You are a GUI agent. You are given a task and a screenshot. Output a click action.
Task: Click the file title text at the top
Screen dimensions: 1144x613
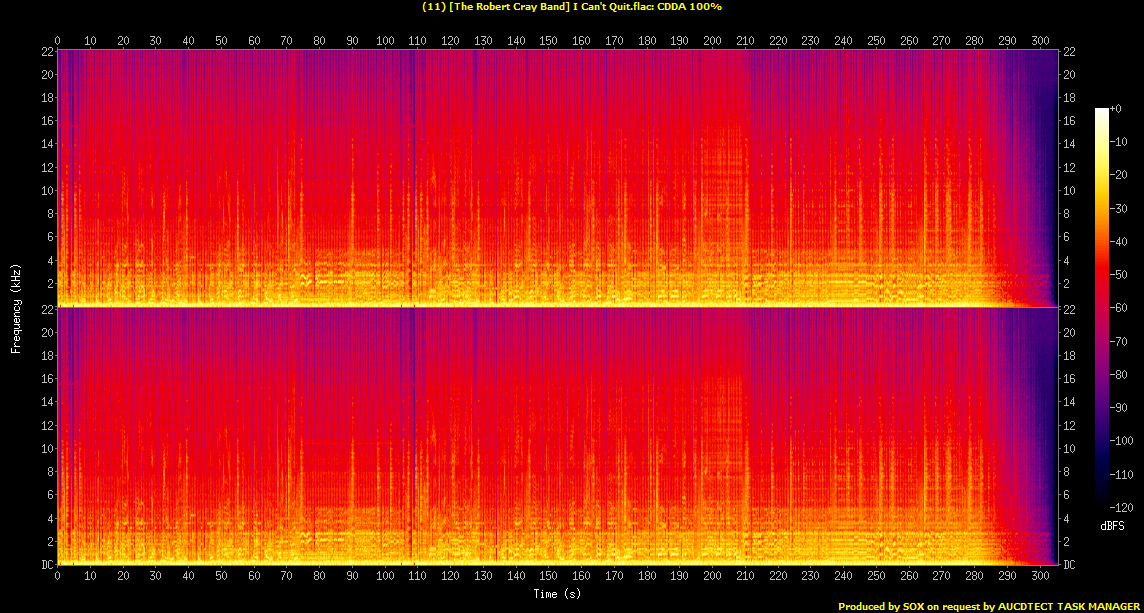572,6
